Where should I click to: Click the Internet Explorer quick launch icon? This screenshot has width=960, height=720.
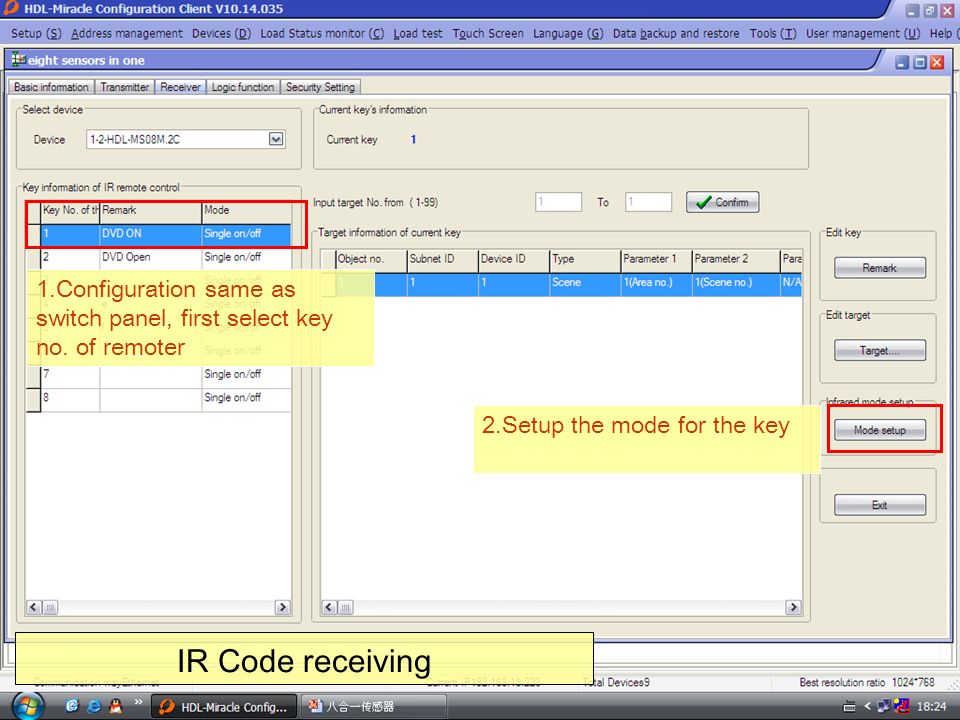(94, 706)
